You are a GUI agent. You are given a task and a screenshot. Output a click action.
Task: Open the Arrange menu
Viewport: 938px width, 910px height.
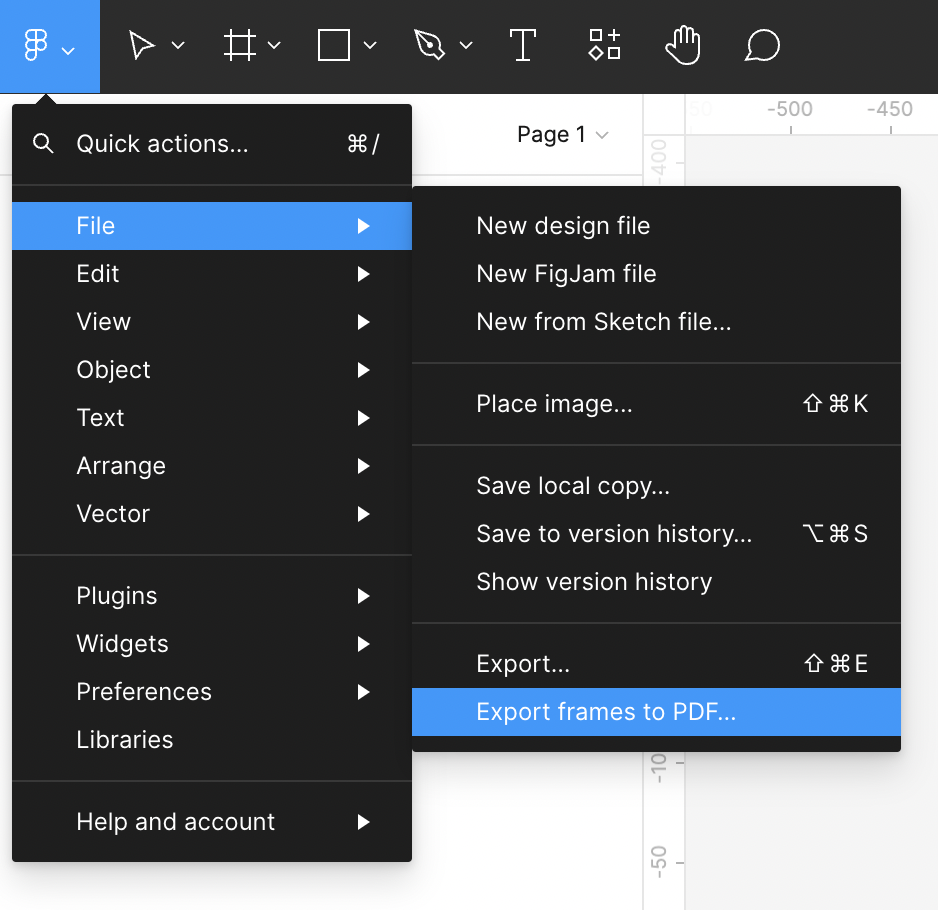pos(212,465)
